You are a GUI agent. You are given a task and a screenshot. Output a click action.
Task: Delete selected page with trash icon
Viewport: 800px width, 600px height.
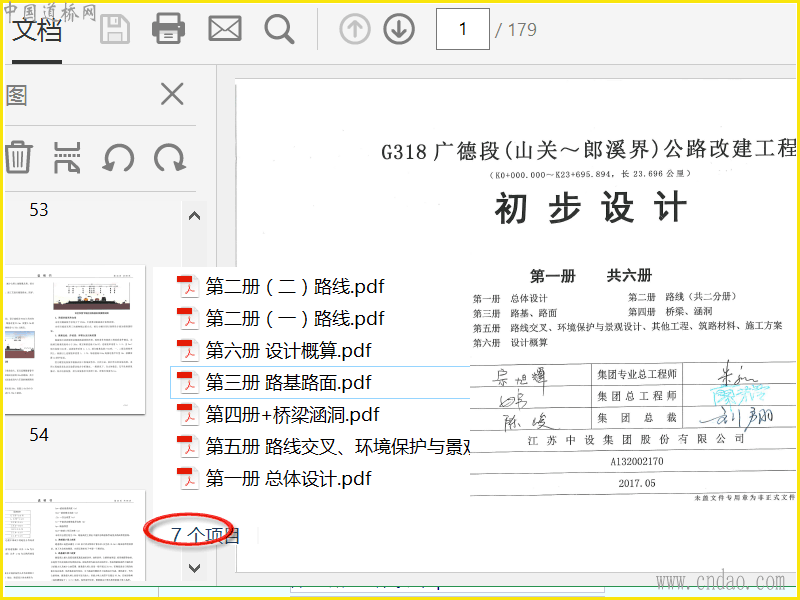point(18,157)
